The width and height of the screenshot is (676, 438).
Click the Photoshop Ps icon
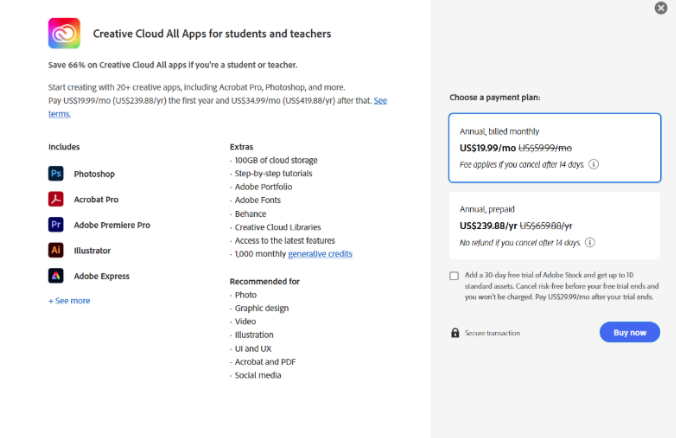pos(56,174)
